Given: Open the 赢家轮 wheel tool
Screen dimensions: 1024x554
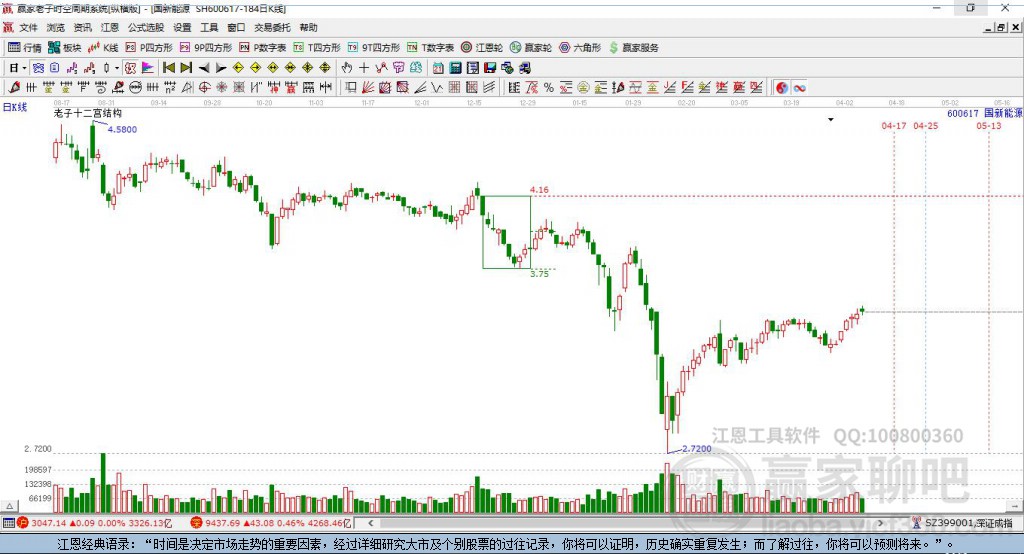Looking at the screenshot, I should tap(531, 48).
